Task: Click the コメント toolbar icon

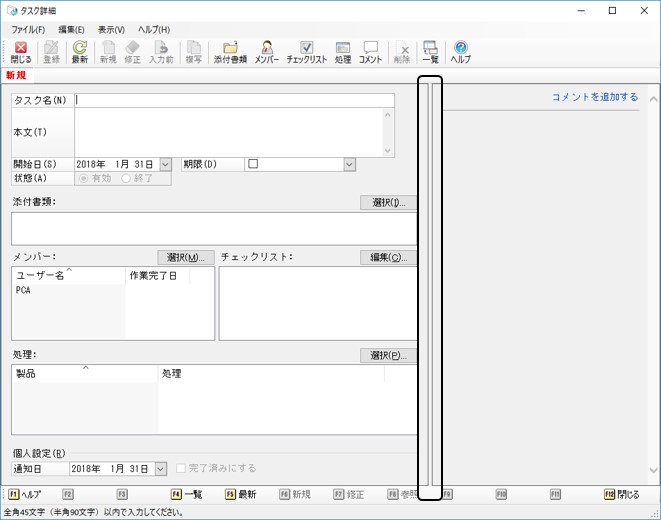Action: click(x=370, y=53)
